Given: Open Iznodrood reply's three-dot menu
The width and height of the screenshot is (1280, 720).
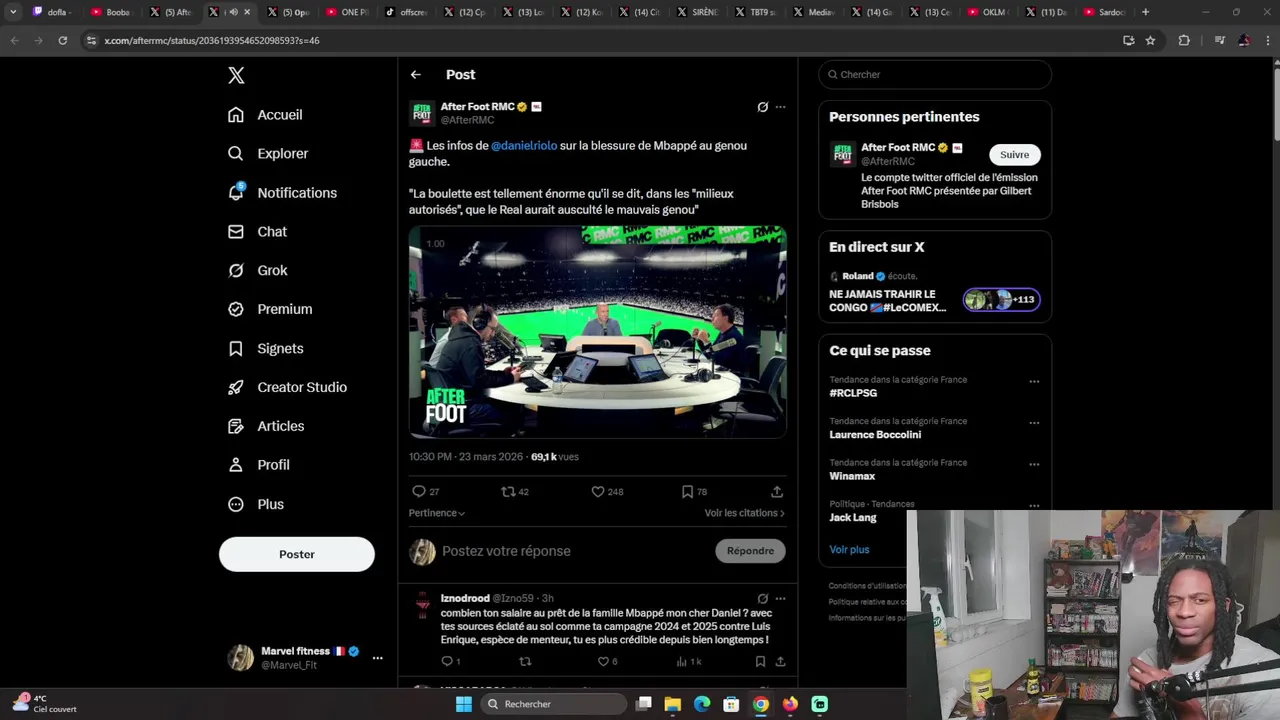Looking at the screenshot, I should [780, 599].
